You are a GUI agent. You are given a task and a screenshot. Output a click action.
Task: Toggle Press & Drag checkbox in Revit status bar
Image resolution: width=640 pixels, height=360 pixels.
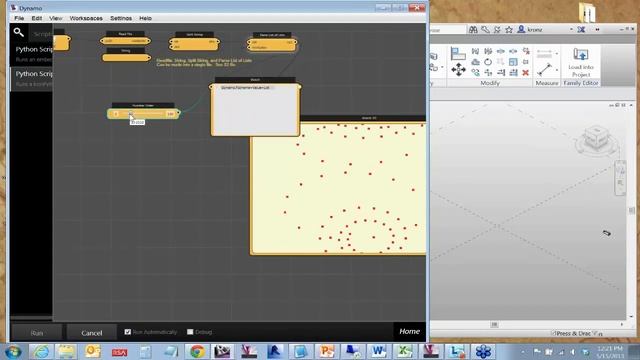(553, 333)
